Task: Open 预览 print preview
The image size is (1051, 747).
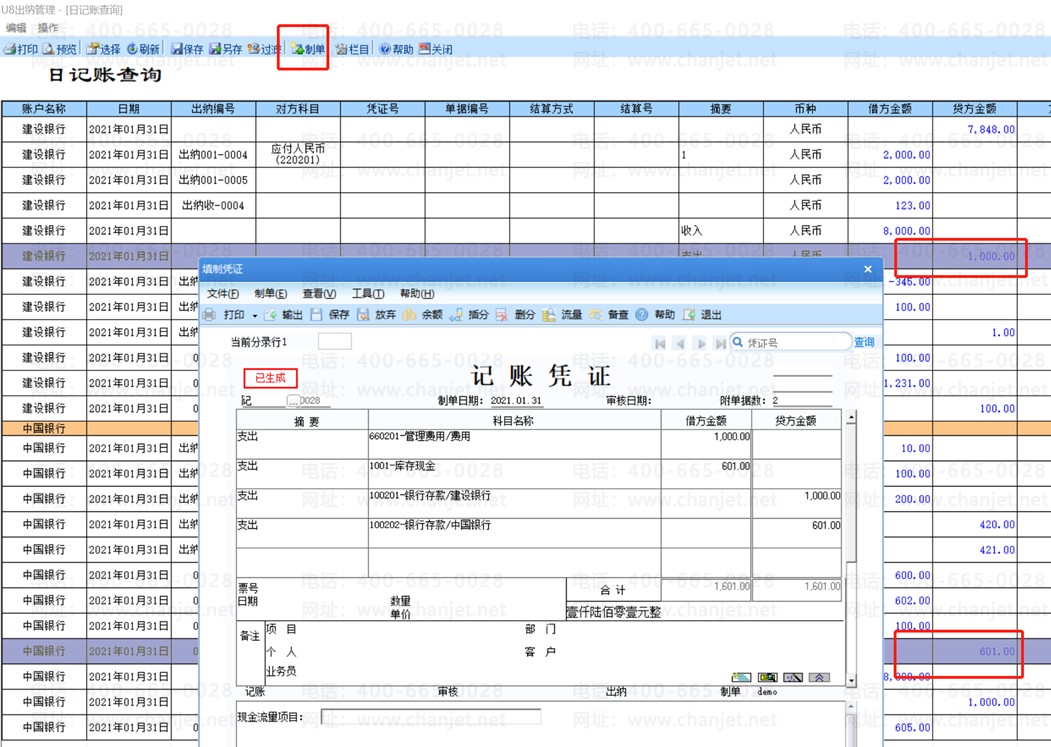Action: click(x=60, y=49)
